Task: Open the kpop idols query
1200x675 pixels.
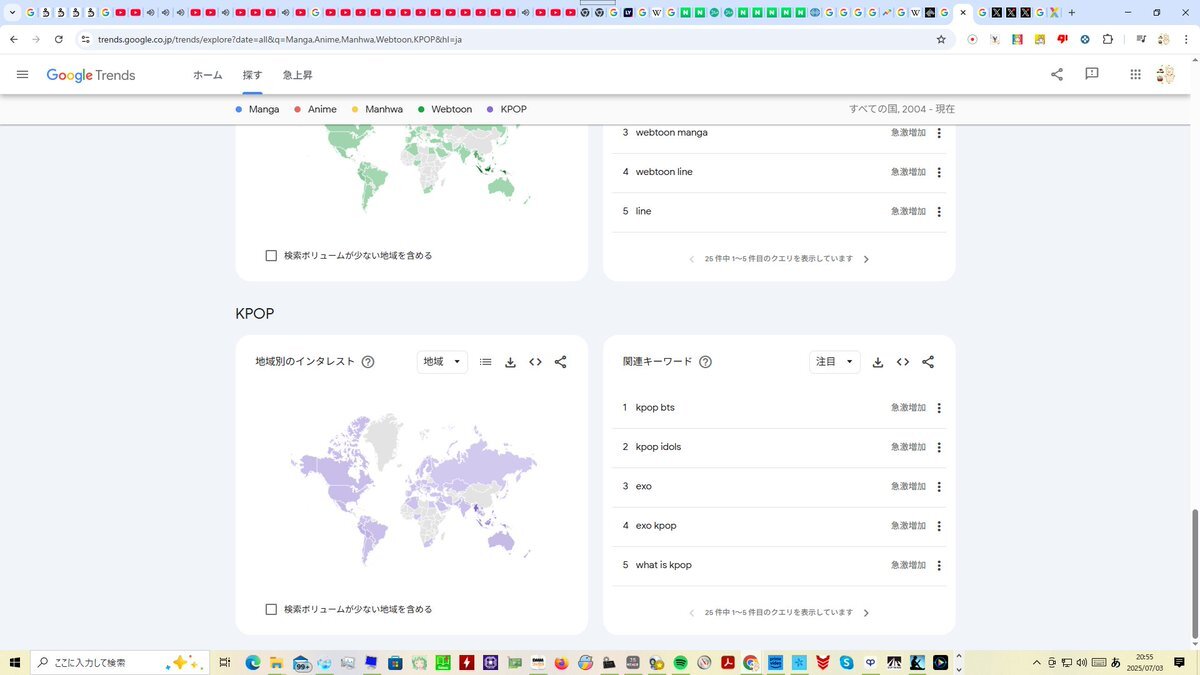Action: point(658,447)
